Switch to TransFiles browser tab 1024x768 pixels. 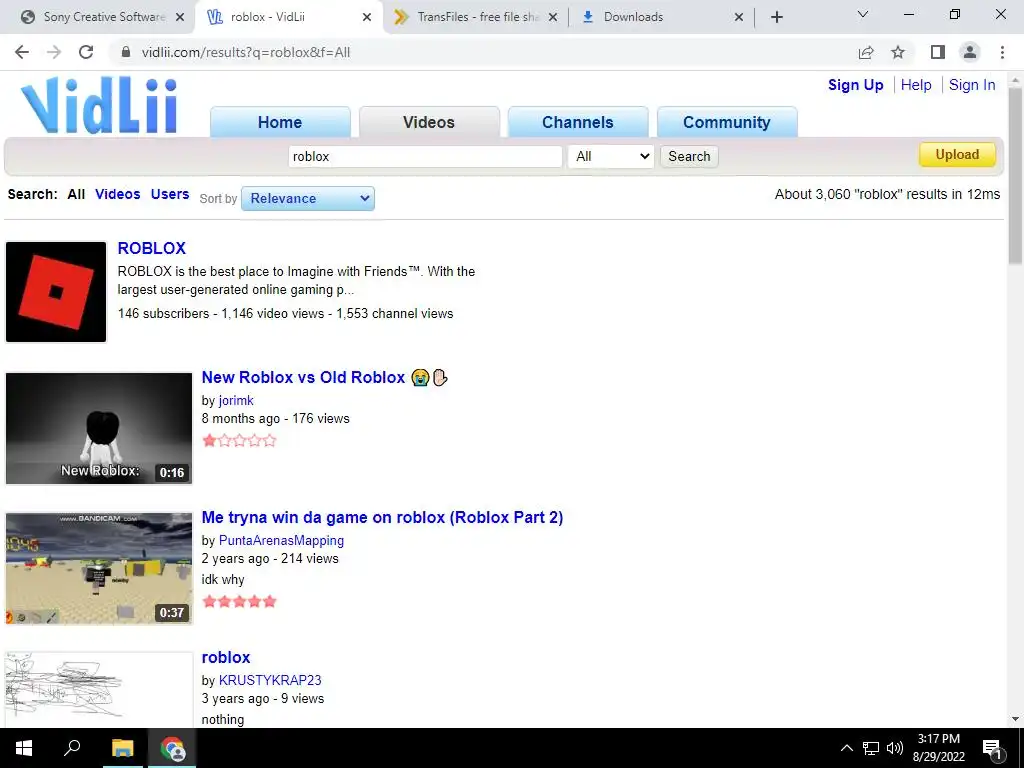[x=475, y=17]
